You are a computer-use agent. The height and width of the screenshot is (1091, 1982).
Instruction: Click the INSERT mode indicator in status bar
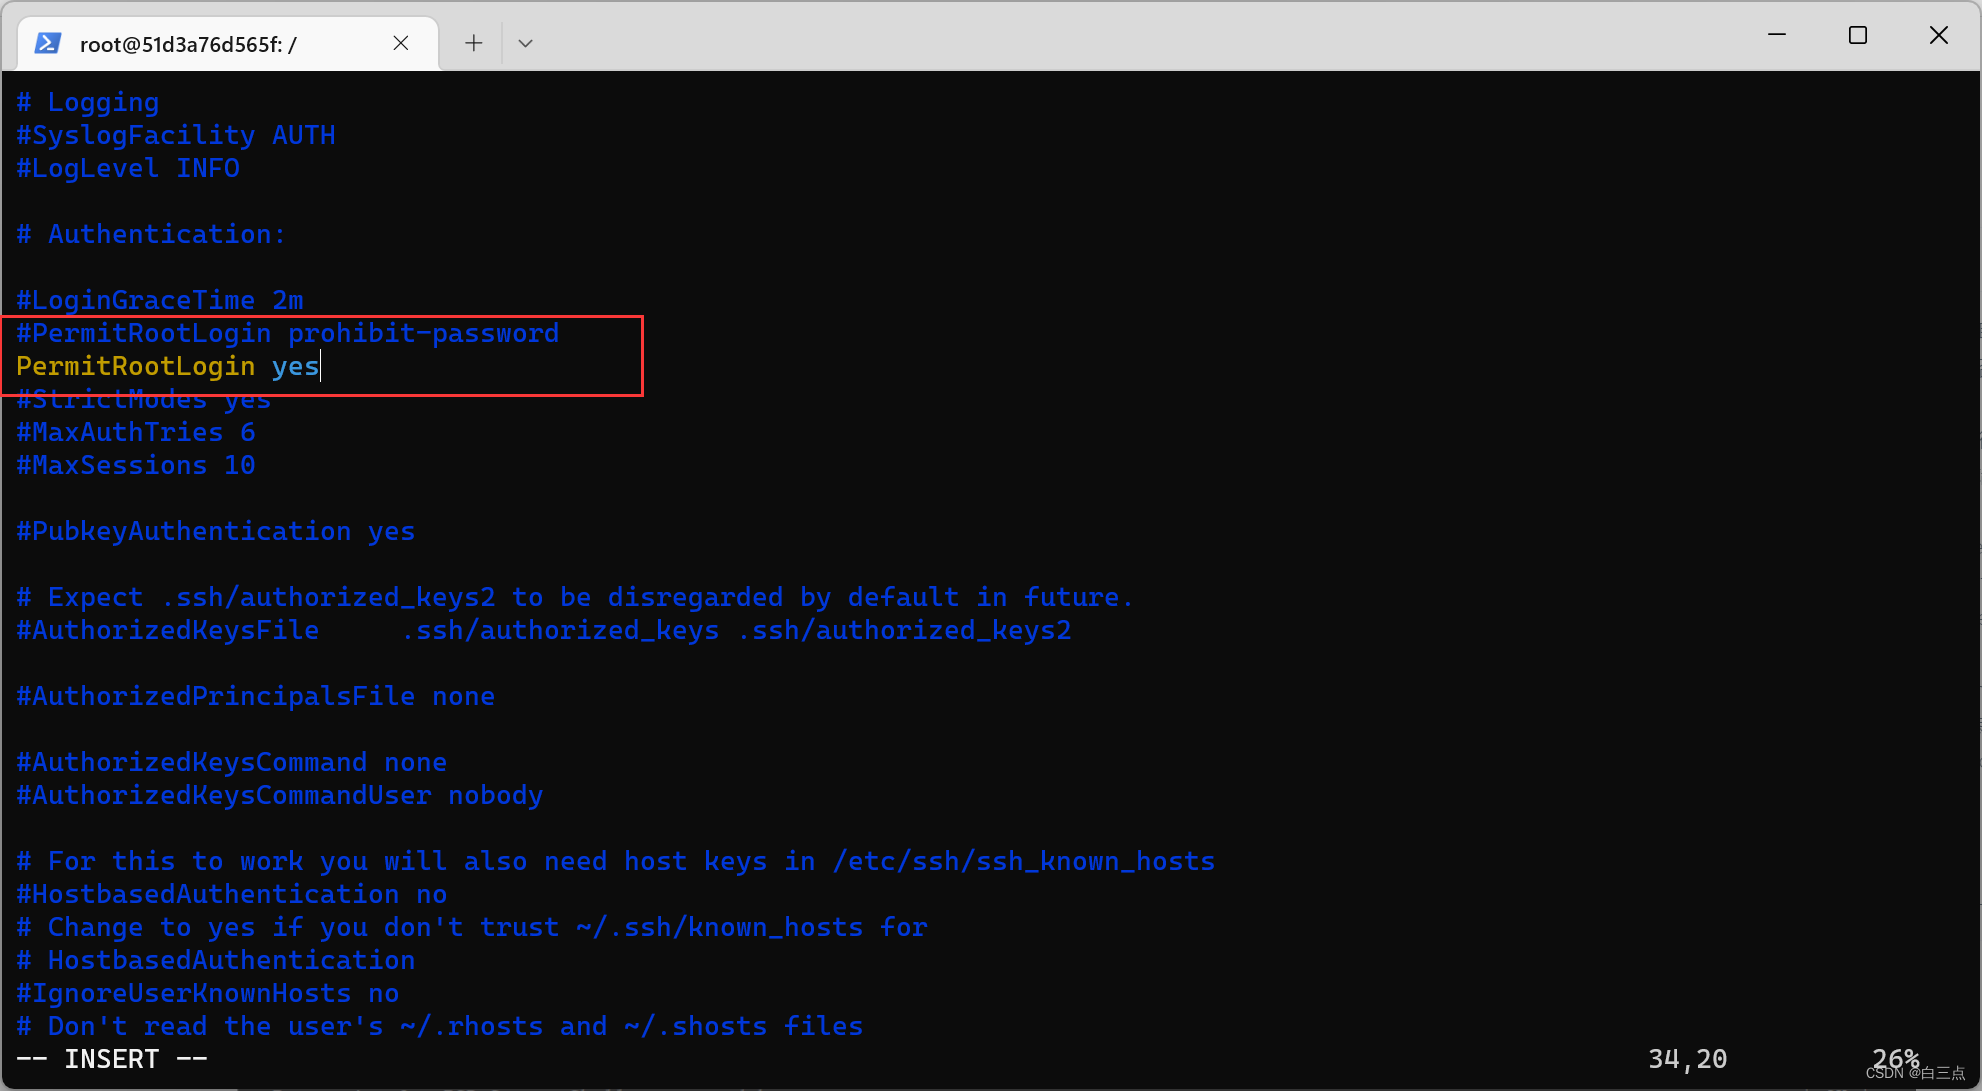[x=111, y=1058]
